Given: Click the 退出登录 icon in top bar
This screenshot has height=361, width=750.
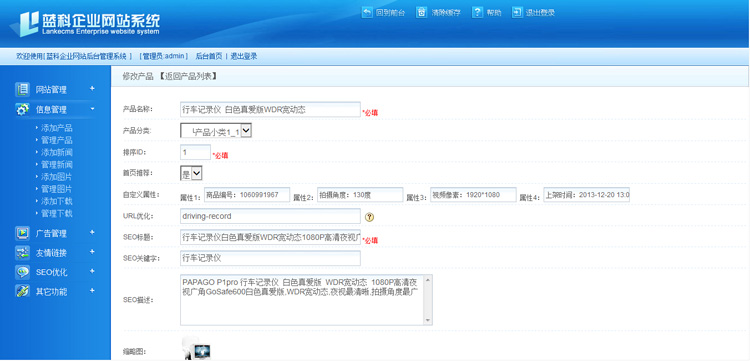Looking at the screenshot, I should pyautogui.click(x=517, y=12).
